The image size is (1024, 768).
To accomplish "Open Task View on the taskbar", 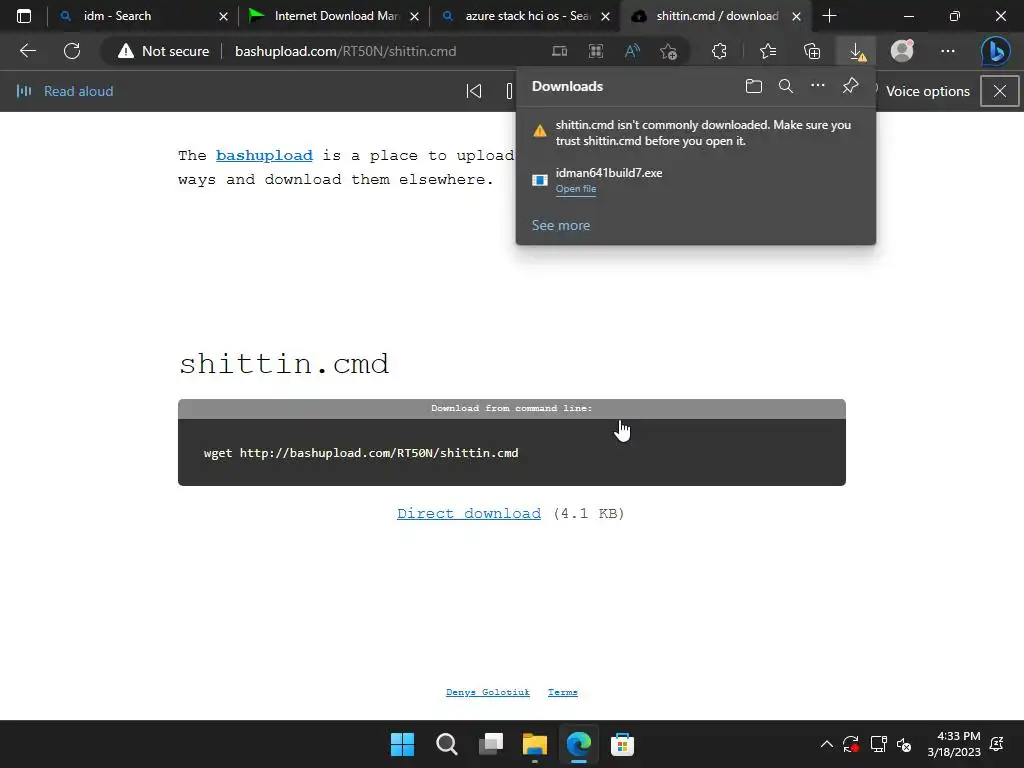I will click(490, 744).
